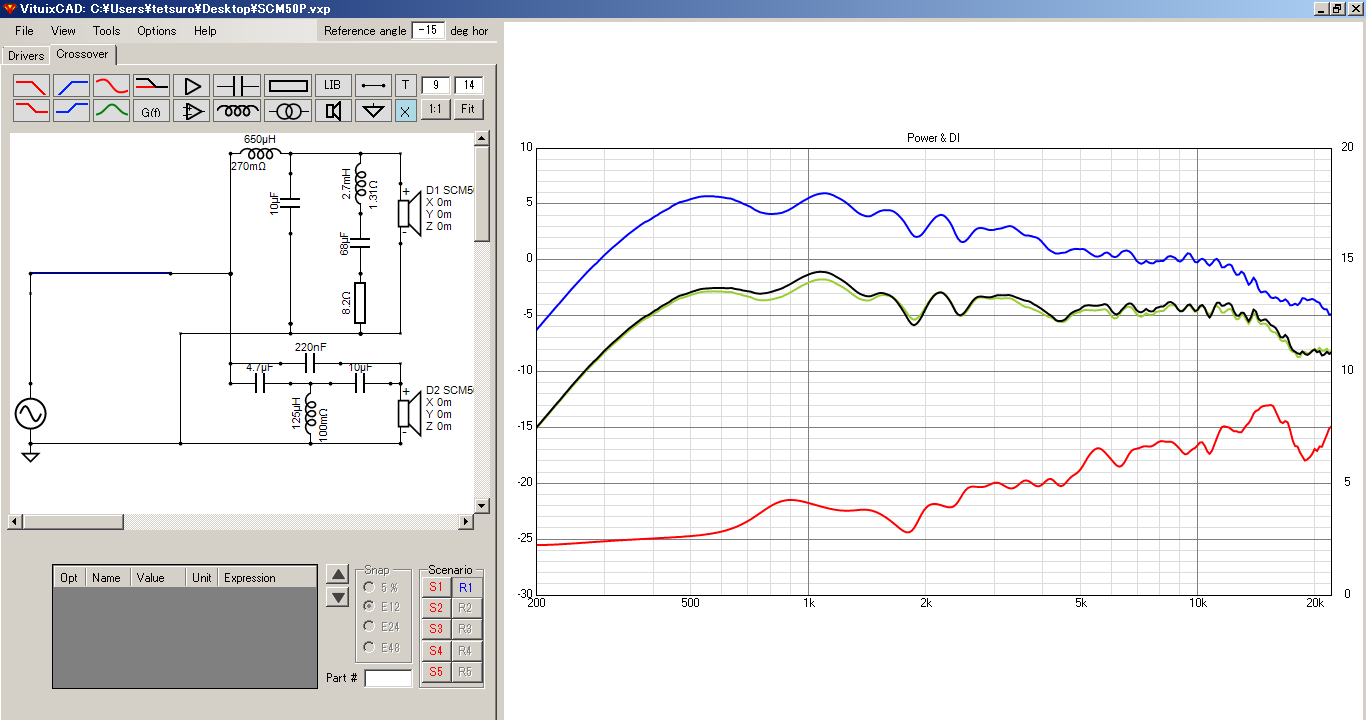Select the E24 snap option
This screenshot has width=1366, height=720.
tap(382, 627)
